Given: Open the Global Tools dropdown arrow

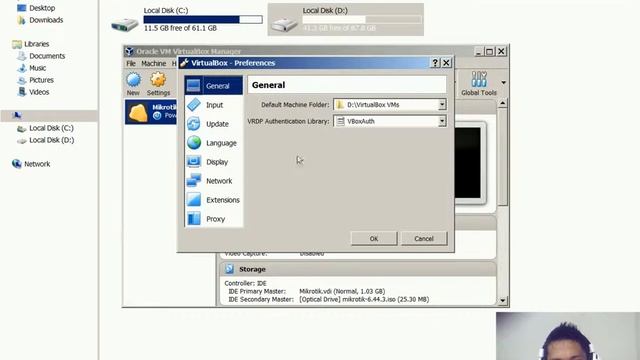Looking at the screenshot, I should coord(504,83).
